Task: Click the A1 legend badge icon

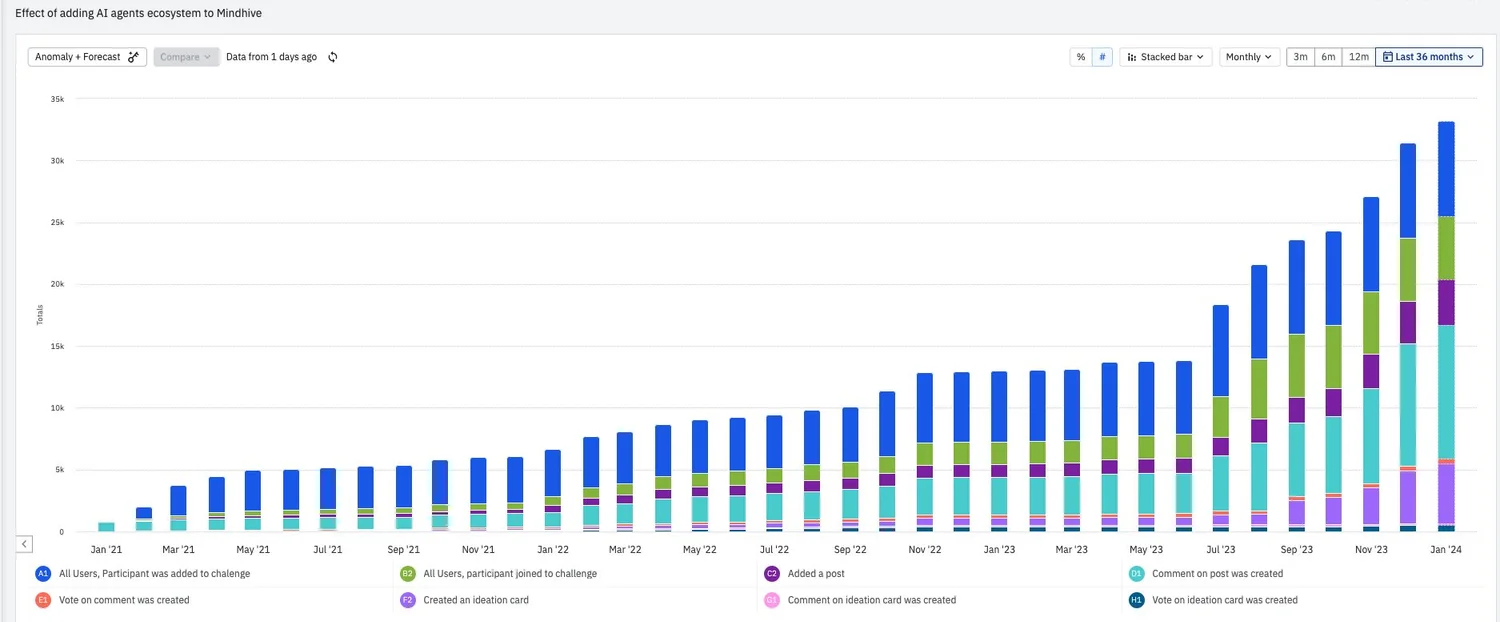Action: [42, 573]
